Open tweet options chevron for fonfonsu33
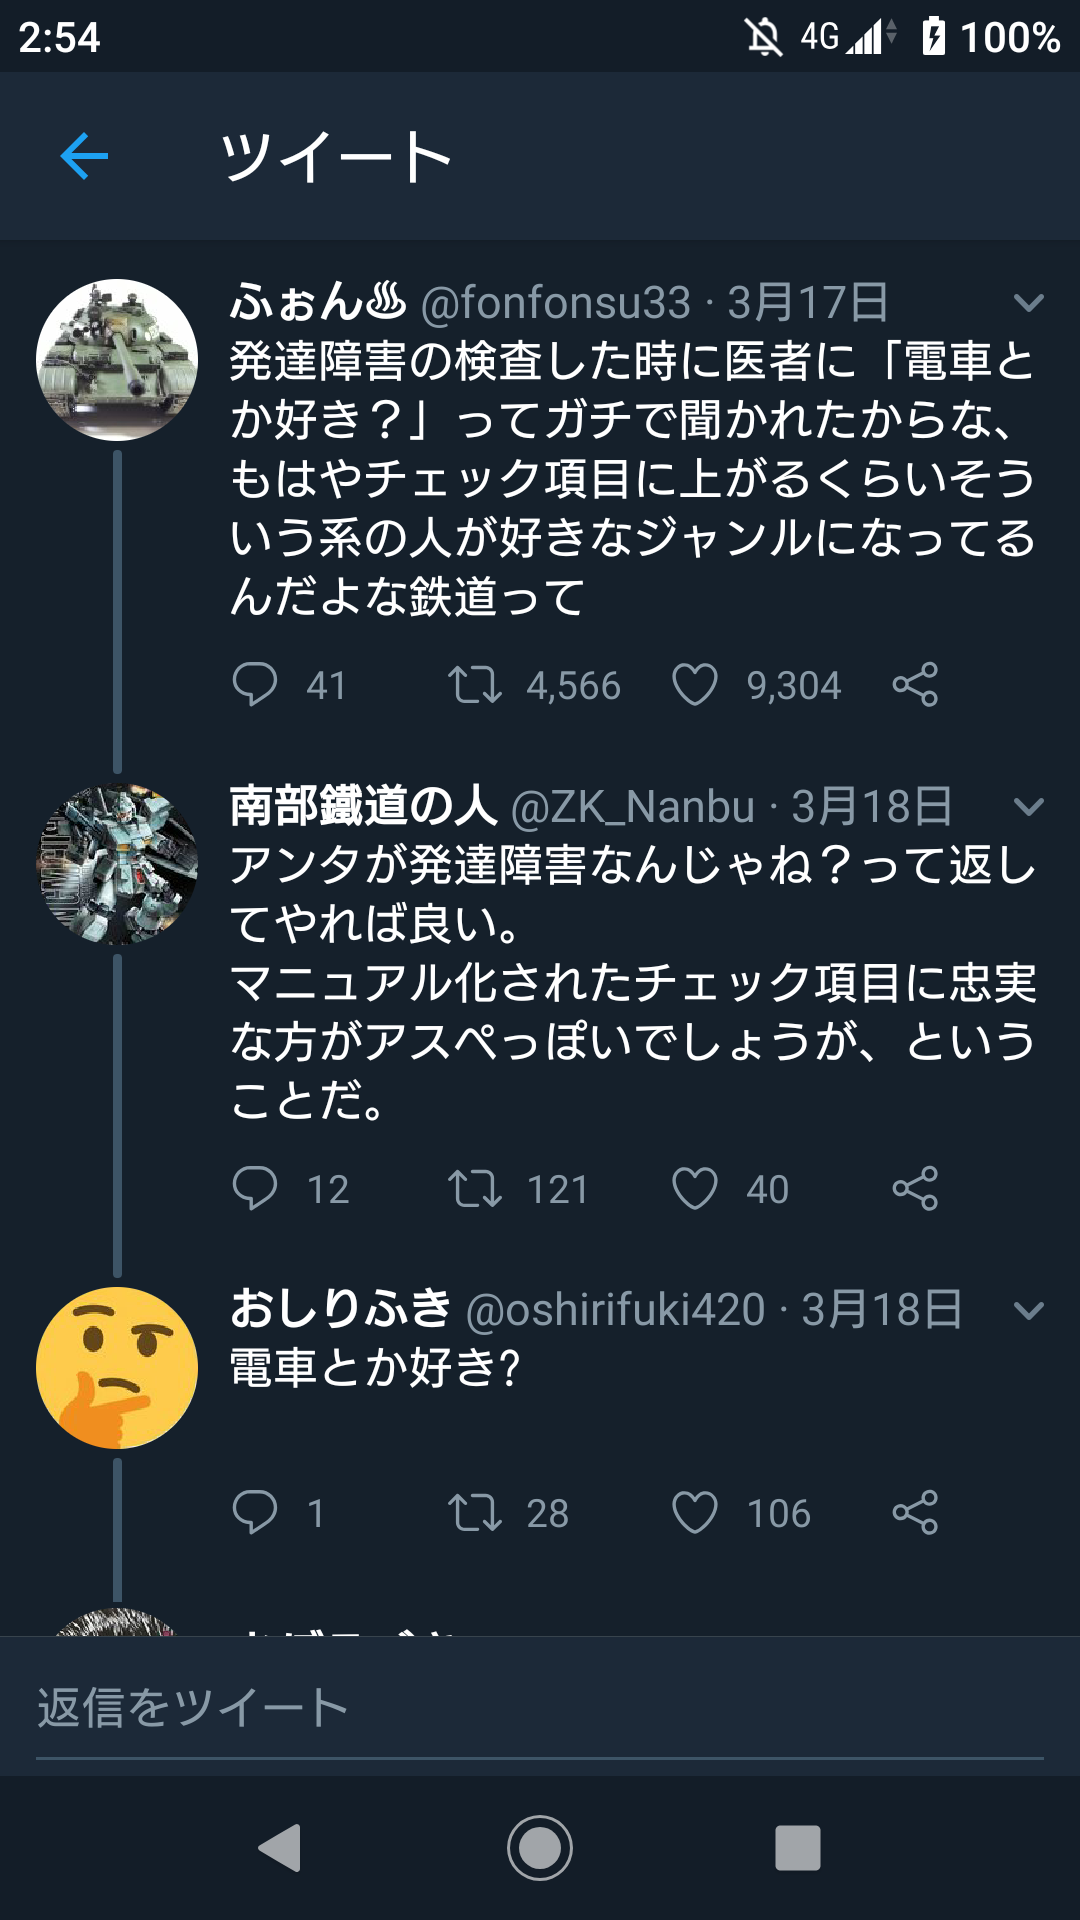1080x1920 pixels. tap(1028, 302)
